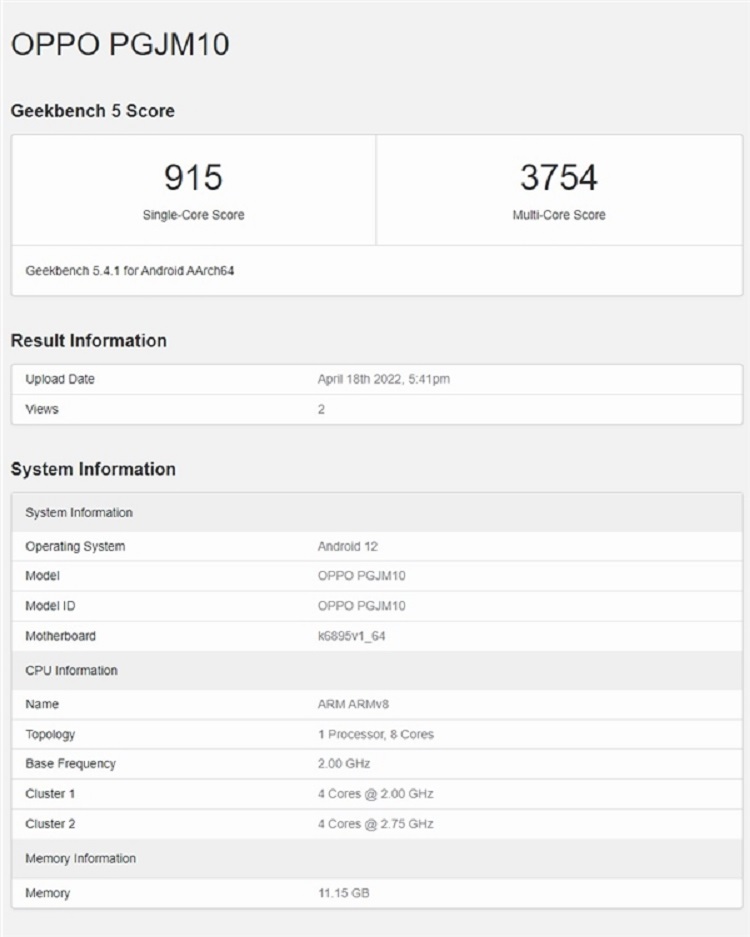Click the 2.00 GHz base frequency value
The image size is (750, 937).
click(x=344, y=764)
